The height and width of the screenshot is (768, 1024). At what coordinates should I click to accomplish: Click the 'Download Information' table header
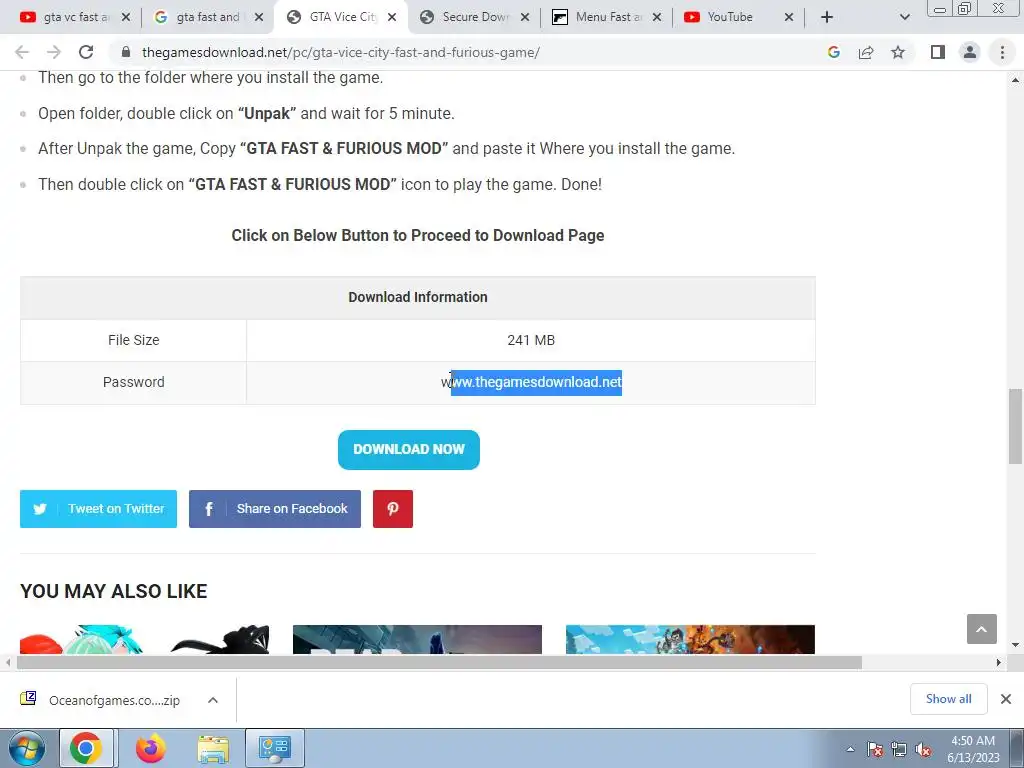pos(418,297)
